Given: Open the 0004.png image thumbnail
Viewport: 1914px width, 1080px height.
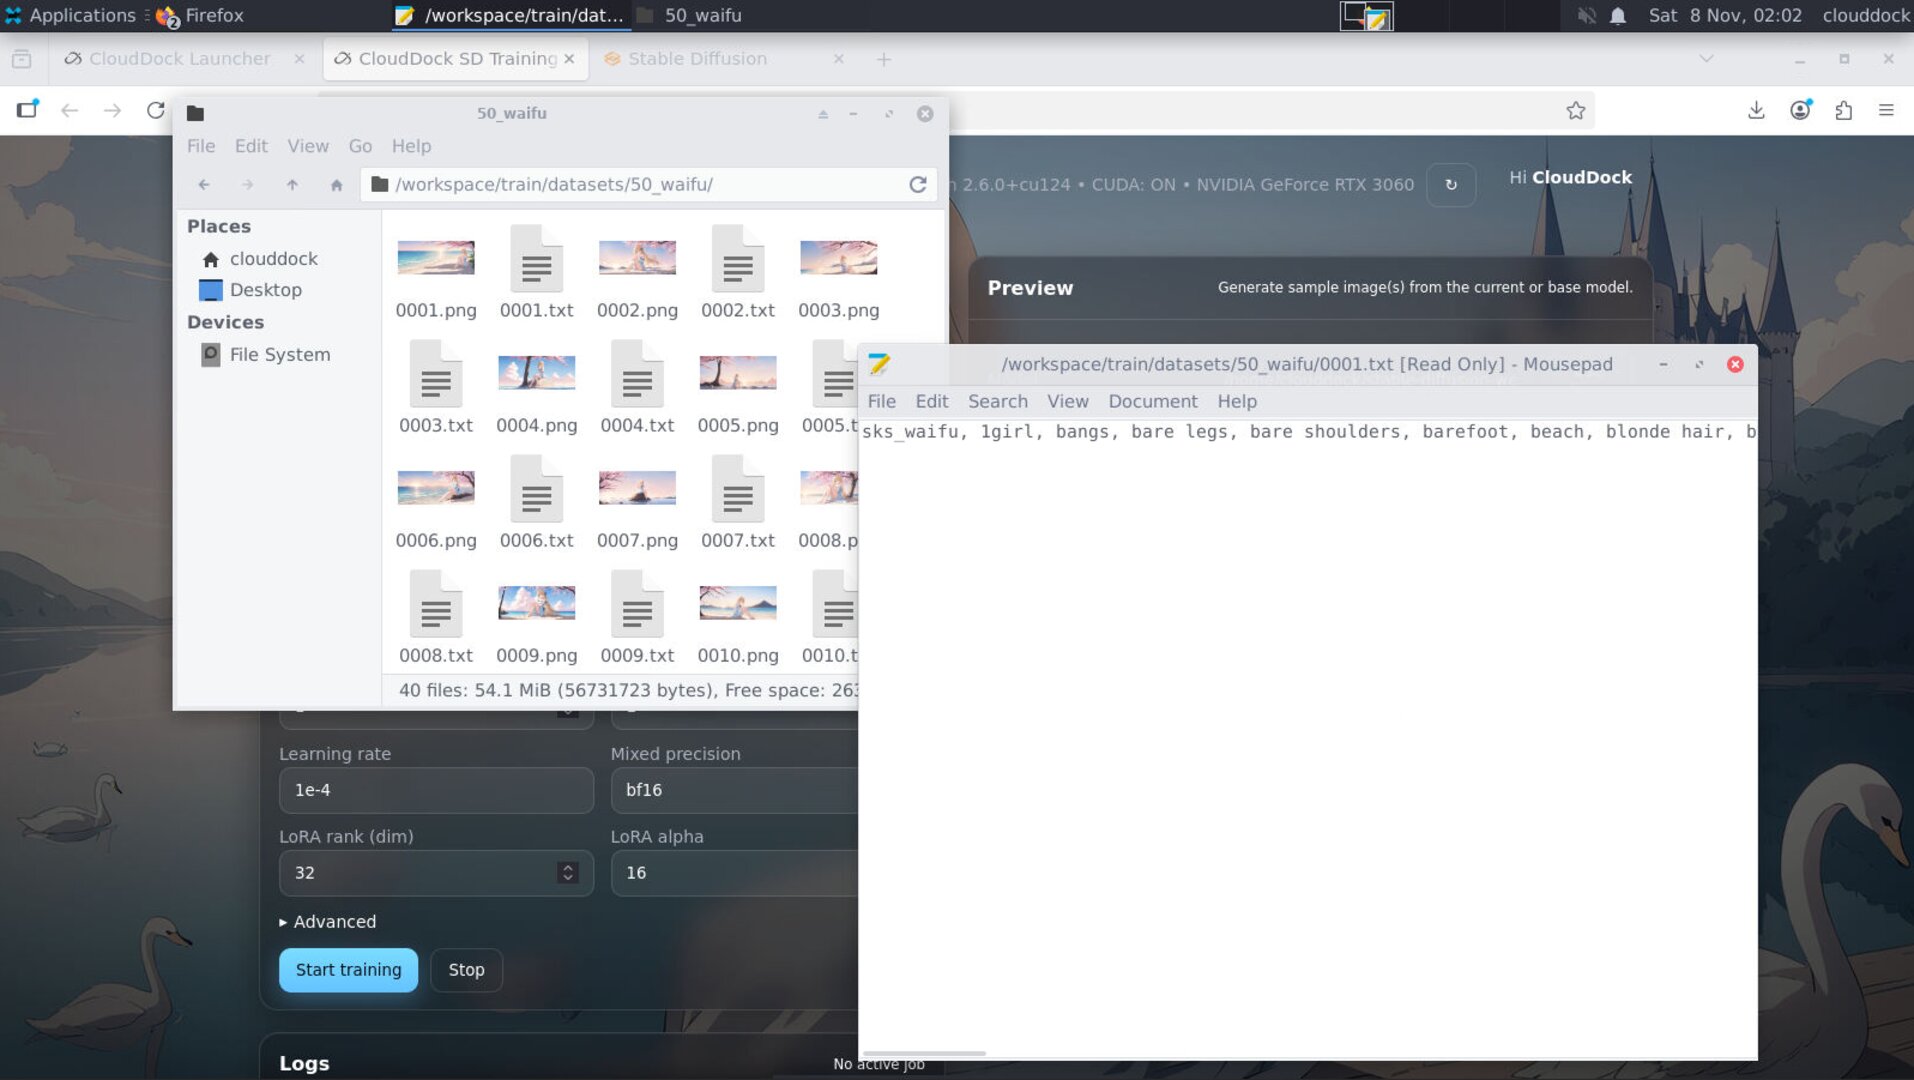Looking at the screenshot, I should (x=536, y=371).
